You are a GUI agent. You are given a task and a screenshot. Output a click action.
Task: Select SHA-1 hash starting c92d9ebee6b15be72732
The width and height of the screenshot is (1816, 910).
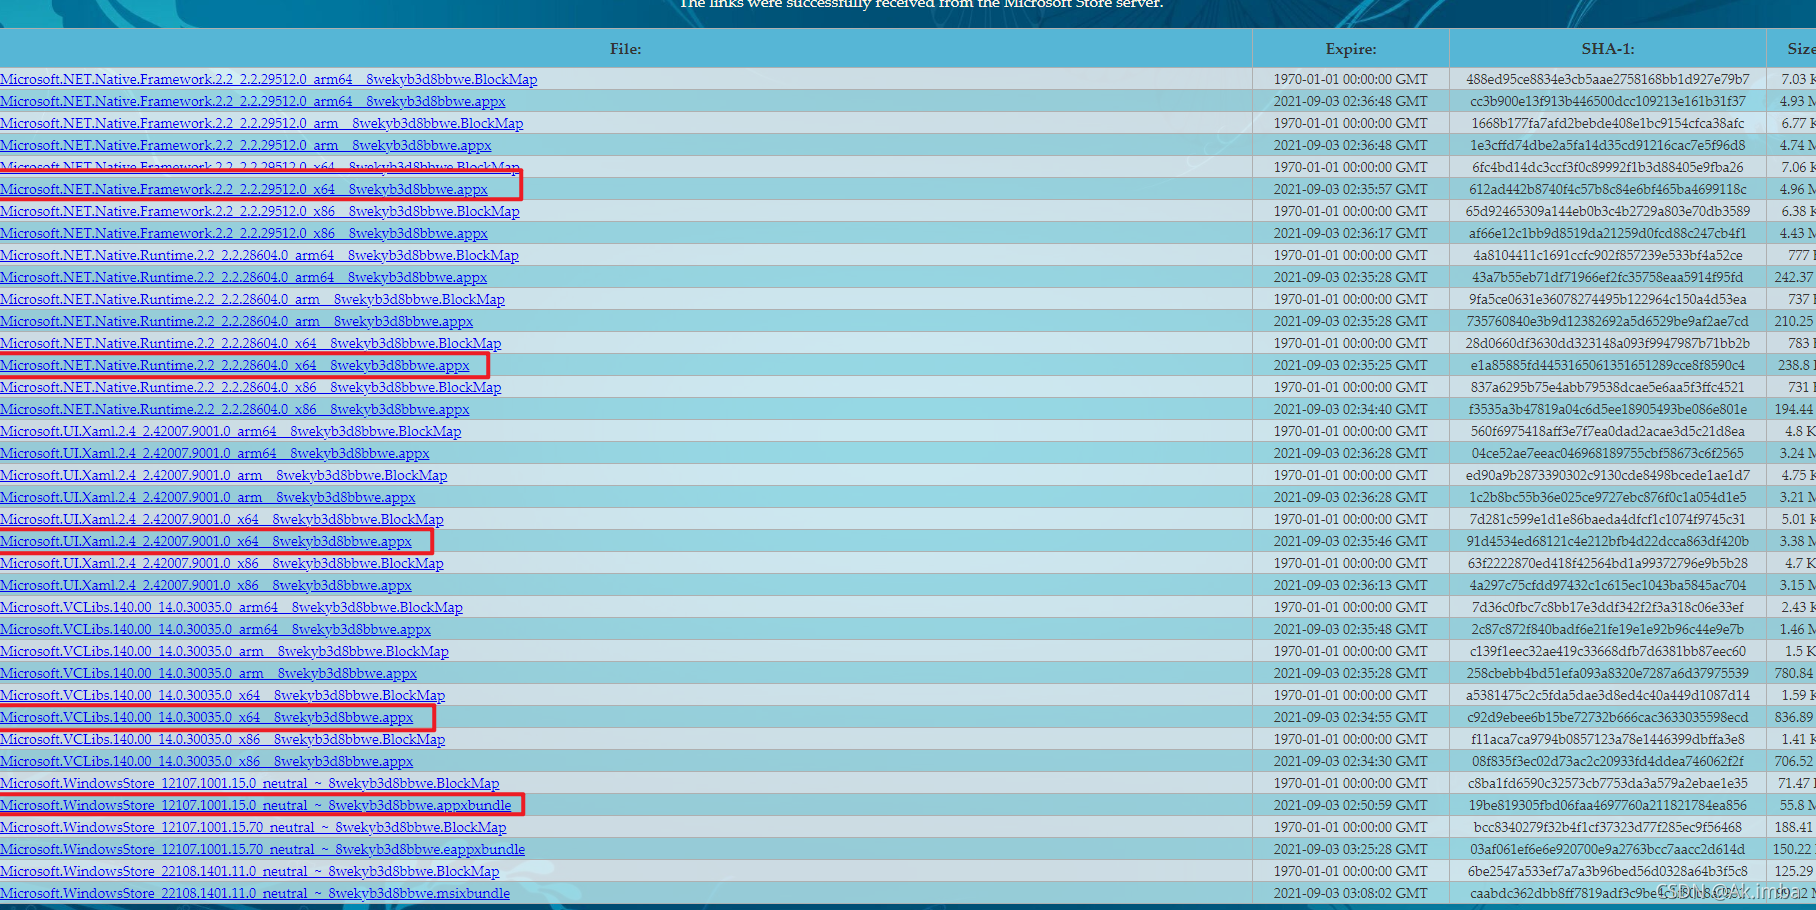pos(1608,717)
